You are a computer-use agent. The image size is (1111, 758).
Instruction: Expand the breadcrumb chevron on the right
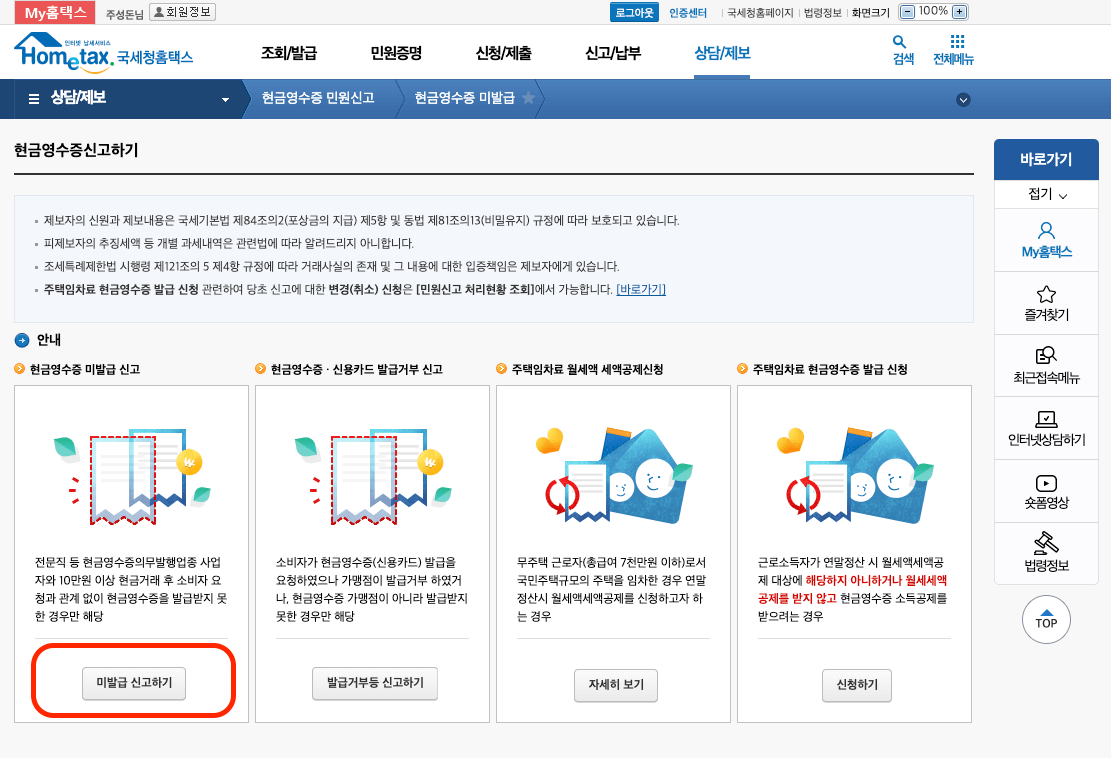click(963, 99)
